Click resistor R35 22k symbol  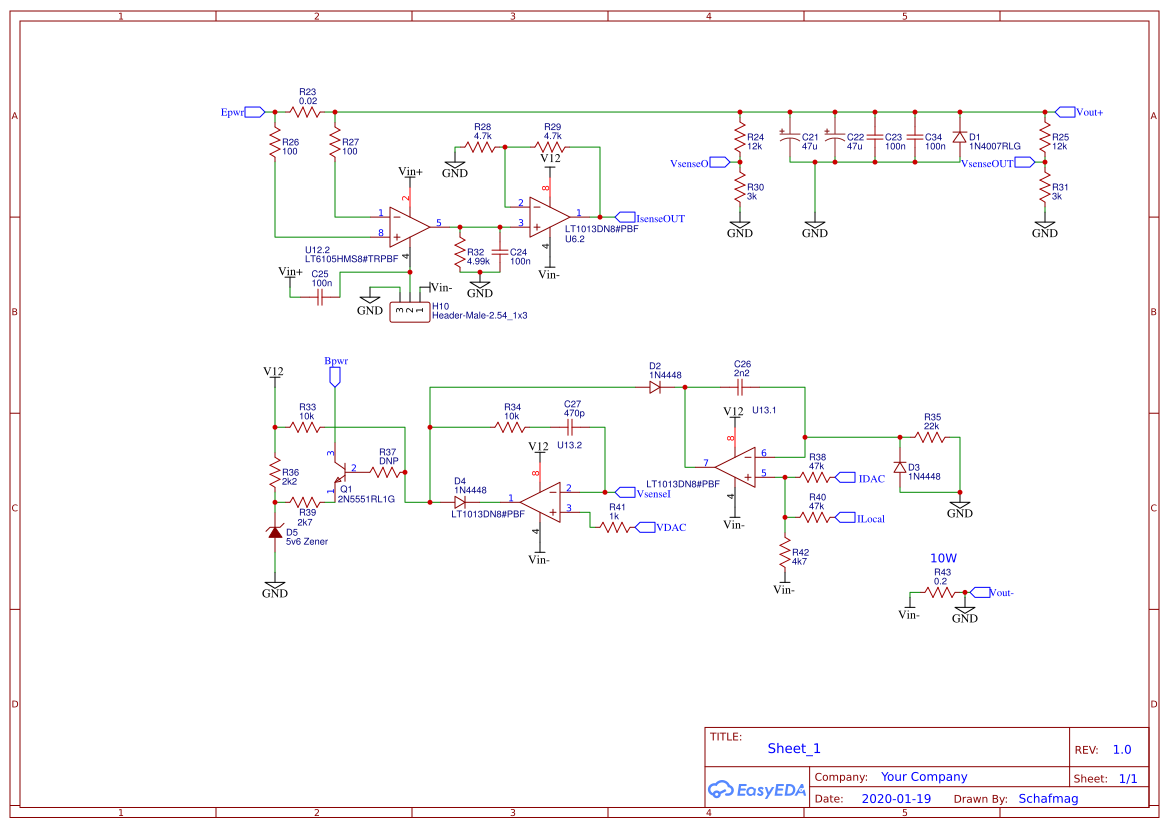tap(930, 437)
